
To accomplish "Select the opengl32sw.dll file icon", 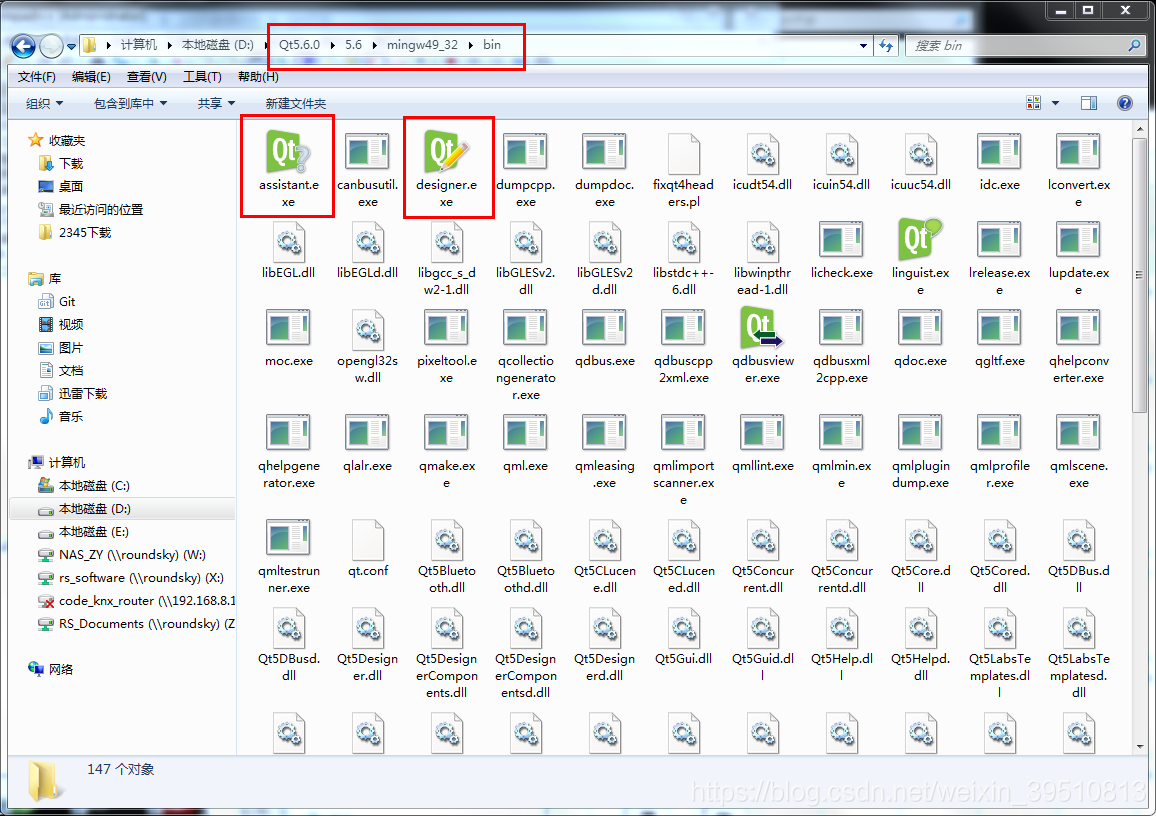I will pyautogui.click(x=367, y=328).
